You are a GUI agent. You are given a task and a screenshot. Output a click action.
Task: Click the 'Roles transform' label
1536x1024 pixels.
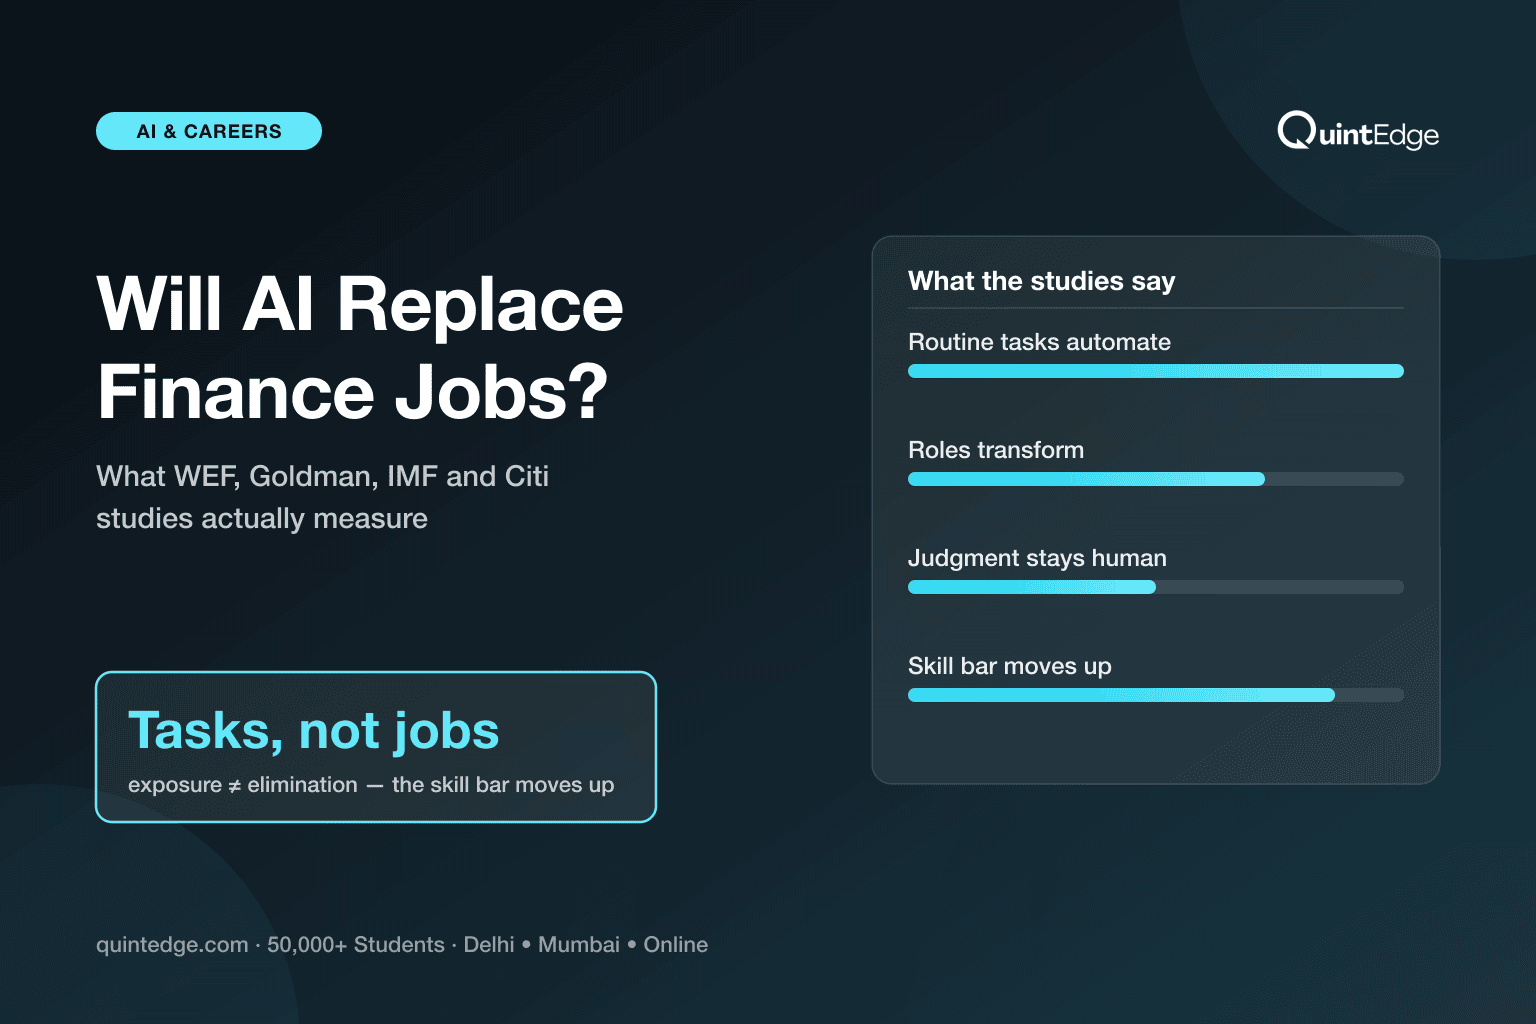tap(996, 450)
